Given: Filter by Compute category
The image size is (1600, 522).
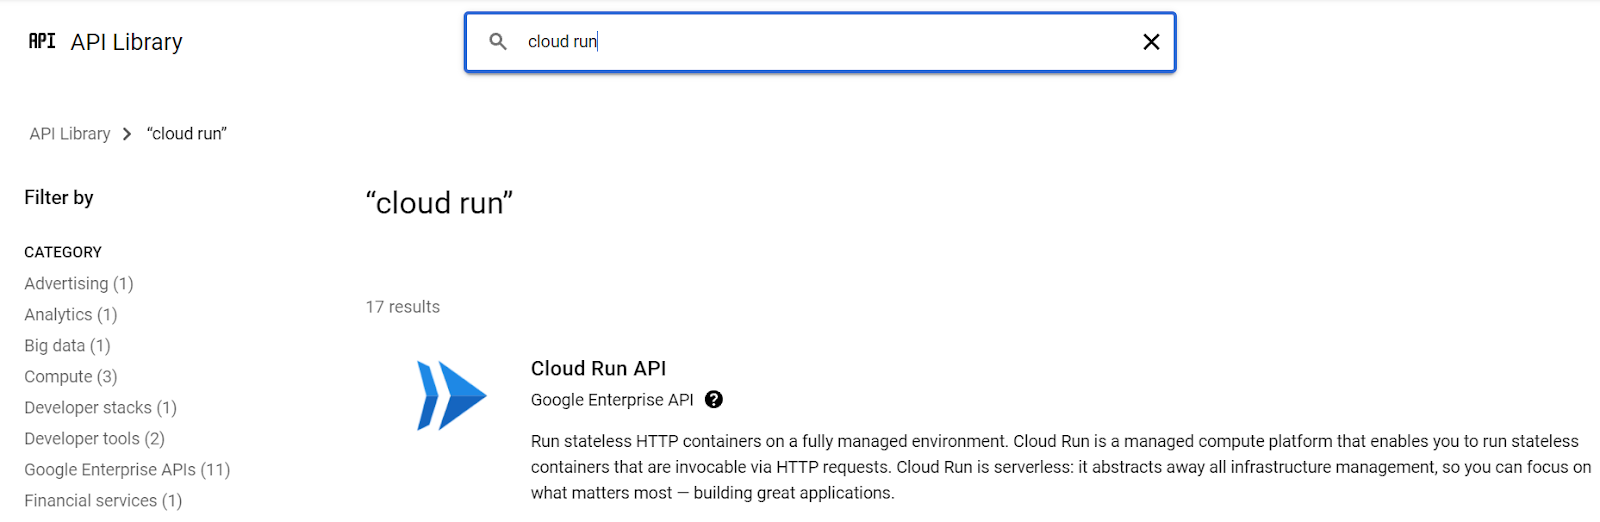Looking at the screenshot, I should tap(71, 377).
